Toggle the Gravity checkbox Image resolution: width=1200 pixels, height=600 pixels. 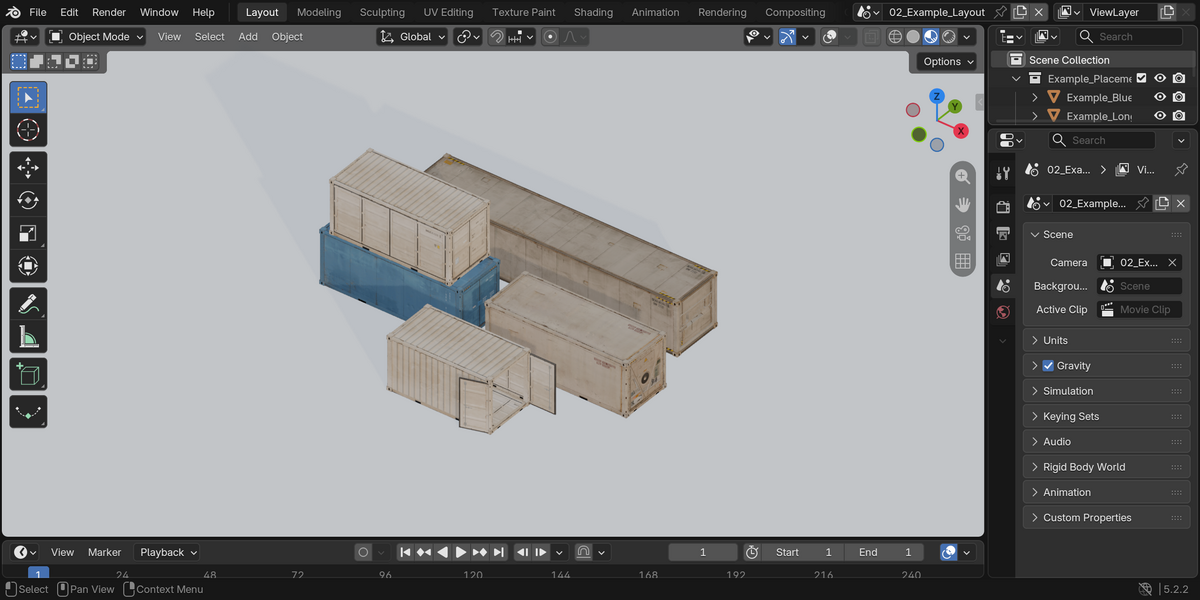pyautogui.click(x=1048, y=366)
